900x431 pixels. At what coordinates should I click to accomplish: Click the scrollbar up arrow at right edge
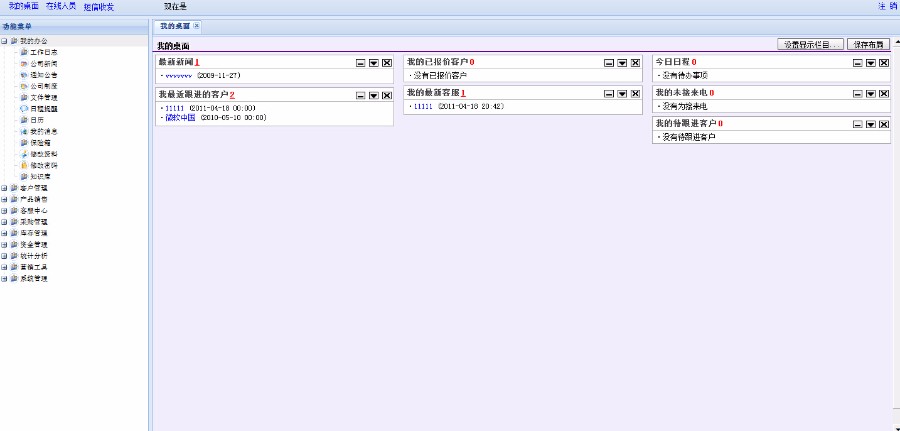coord(897,43)
